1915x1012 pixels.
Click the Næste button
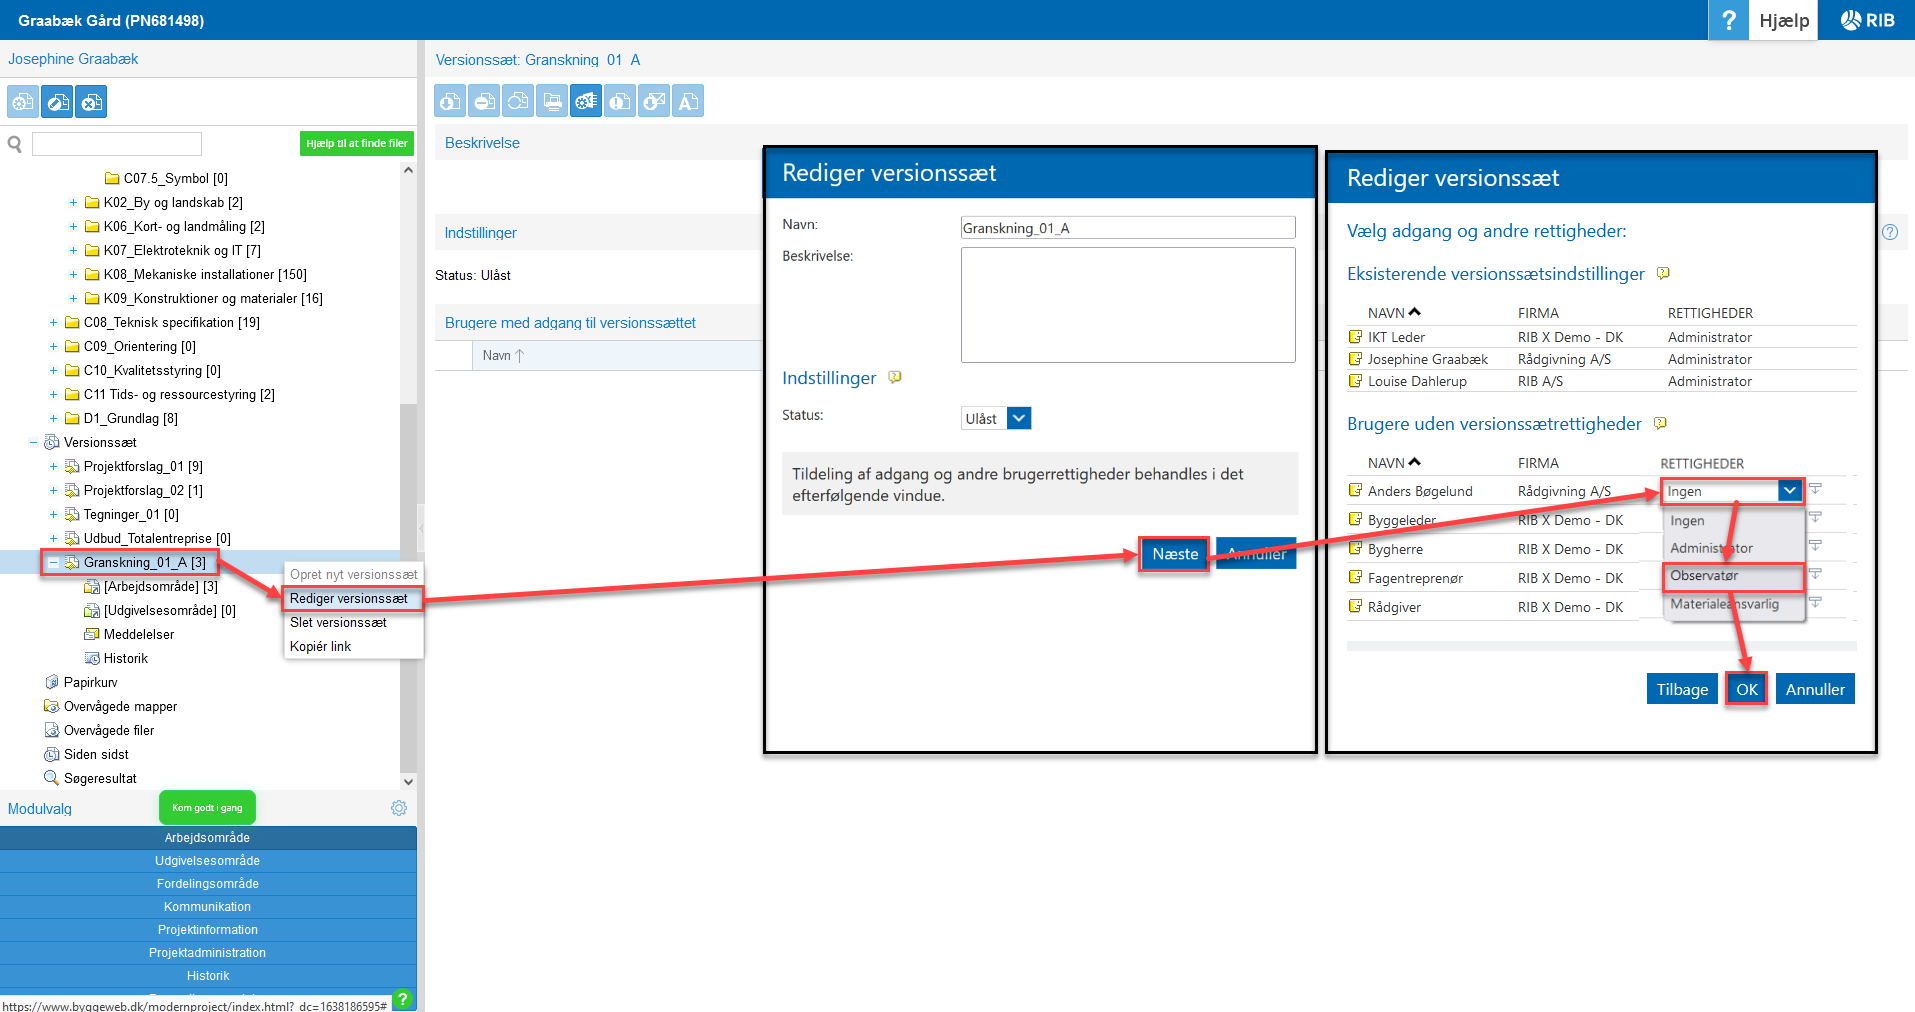click(x=1174, y=554)
